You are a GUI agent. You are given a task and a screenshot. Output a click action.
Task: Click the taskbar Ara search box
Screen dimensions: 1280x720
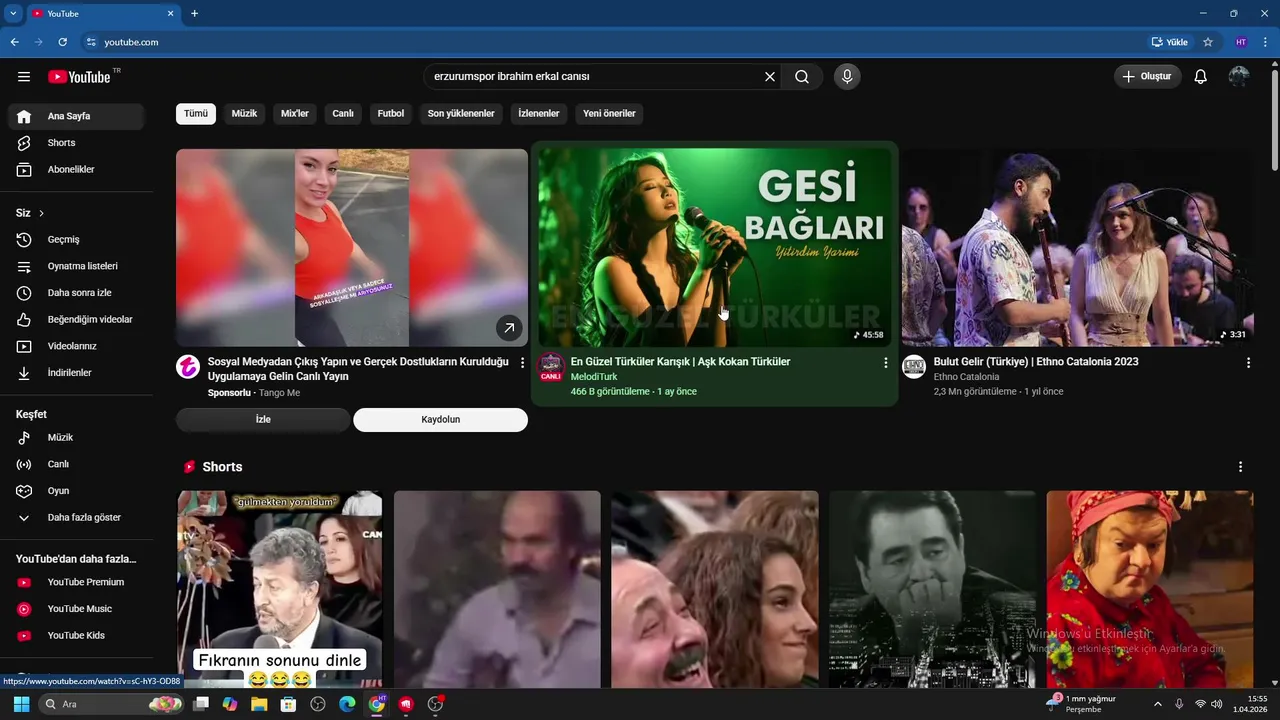coord(112,704)
